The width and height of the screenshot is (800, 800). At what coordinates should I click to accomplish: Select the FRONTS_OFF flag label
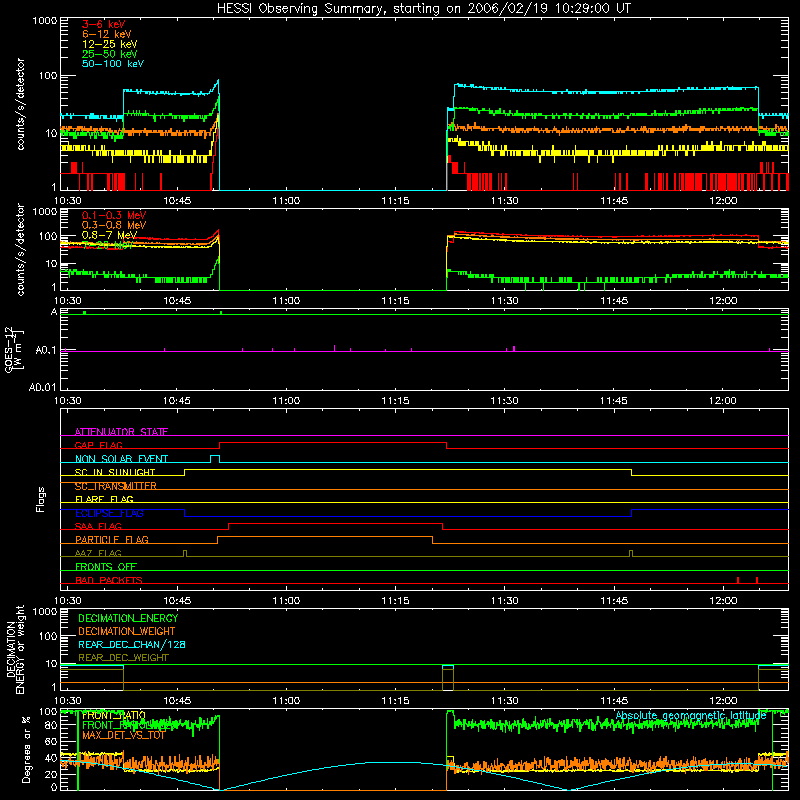click(106, 566)
